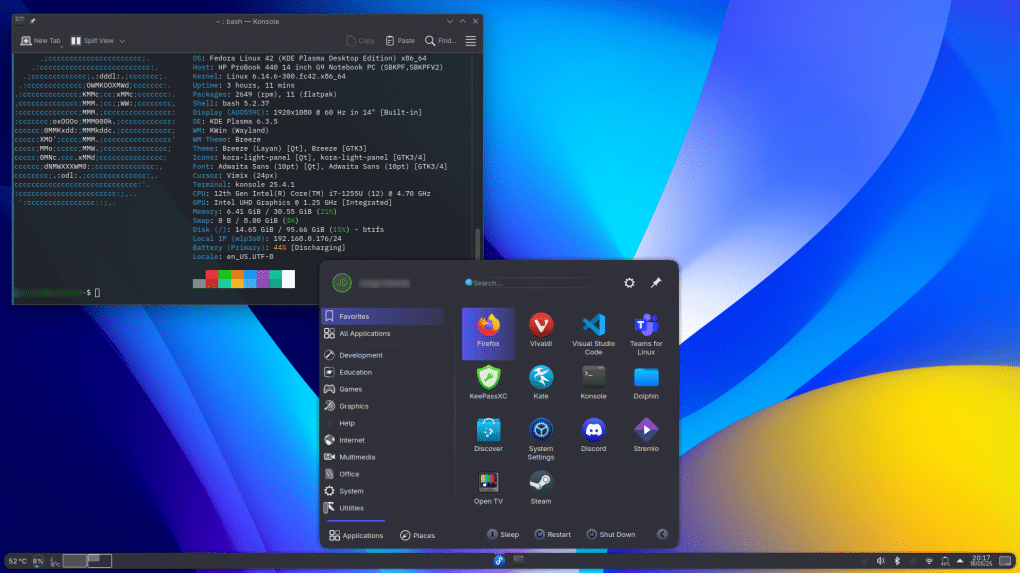Open the Help category
This screenshot has width=1020, height=573.
pos(382,423)
